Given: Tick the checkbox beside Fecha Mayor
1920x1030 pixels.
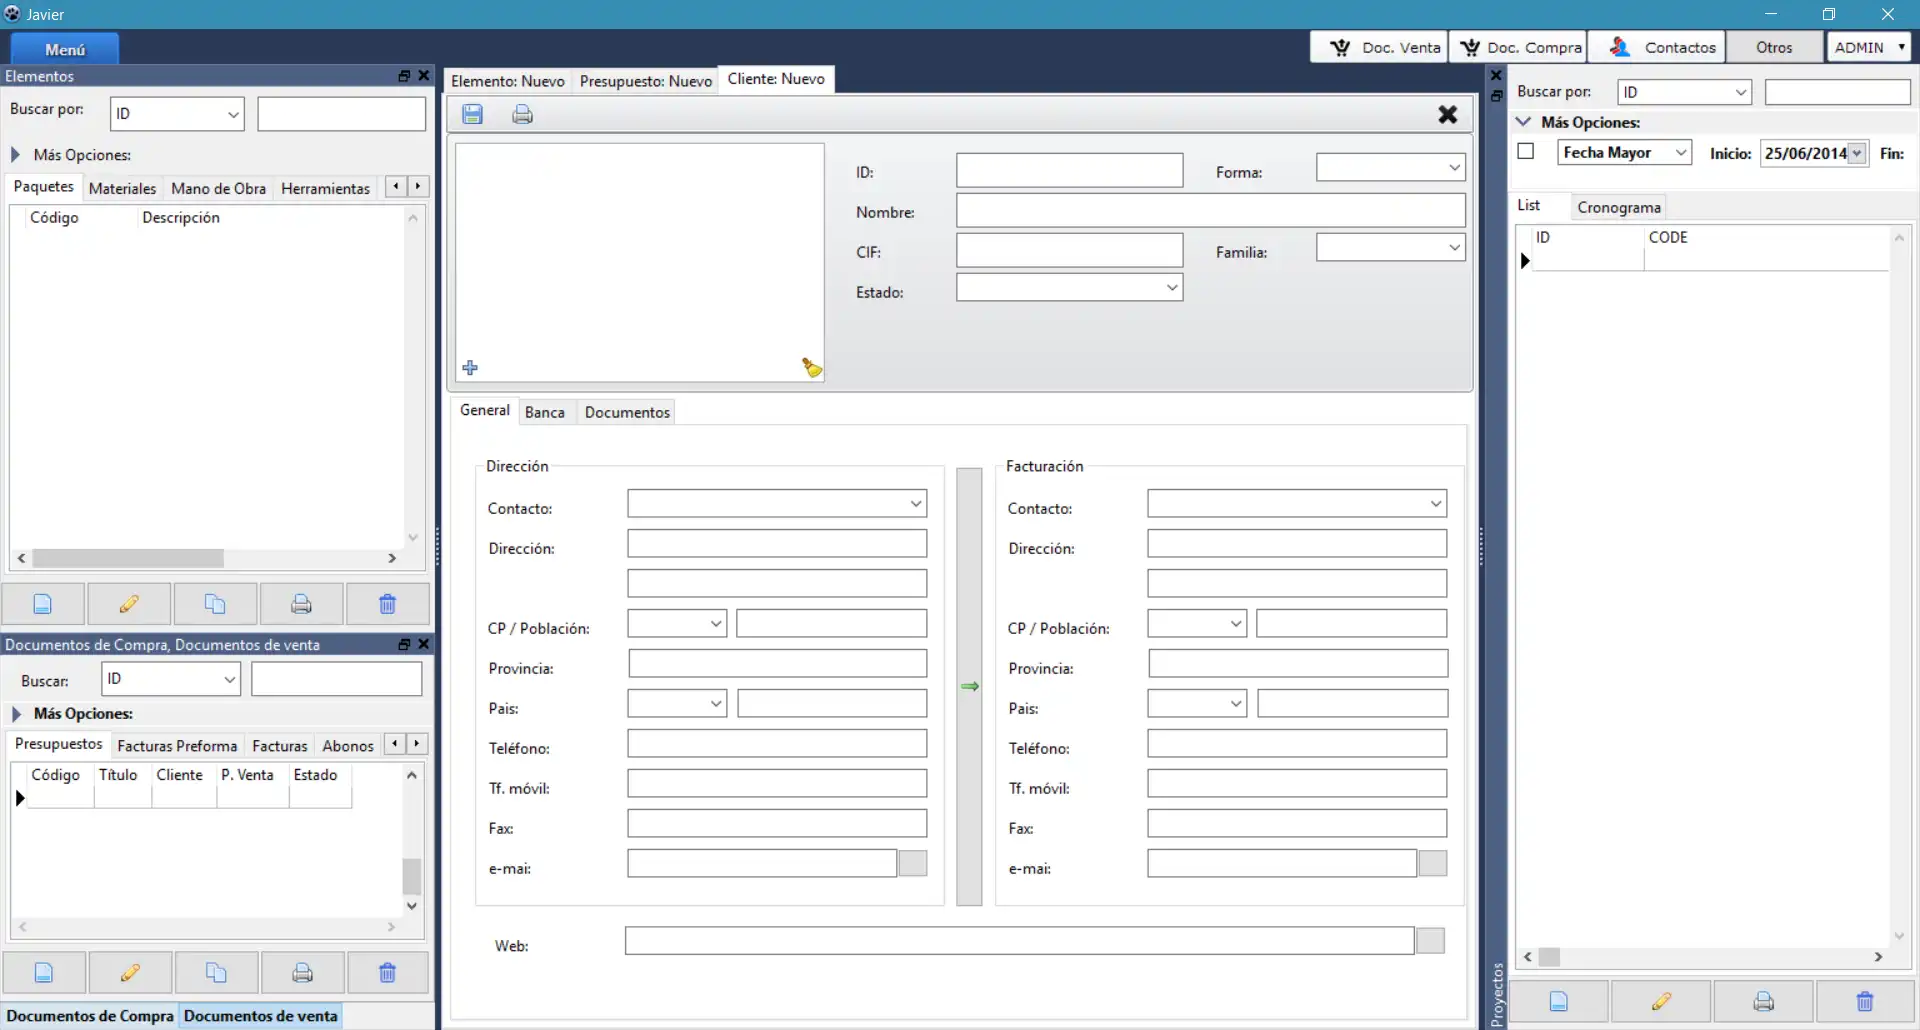Looking at the screenshot, I should pyautogui.click(x=1526, y=151).
